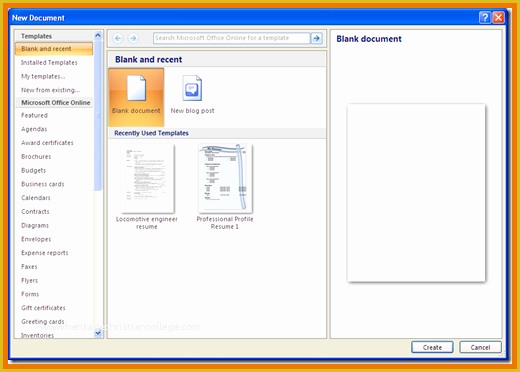Click the New Document title bar text
Viewport: 520px width, 372px height.
click(38, 18)
